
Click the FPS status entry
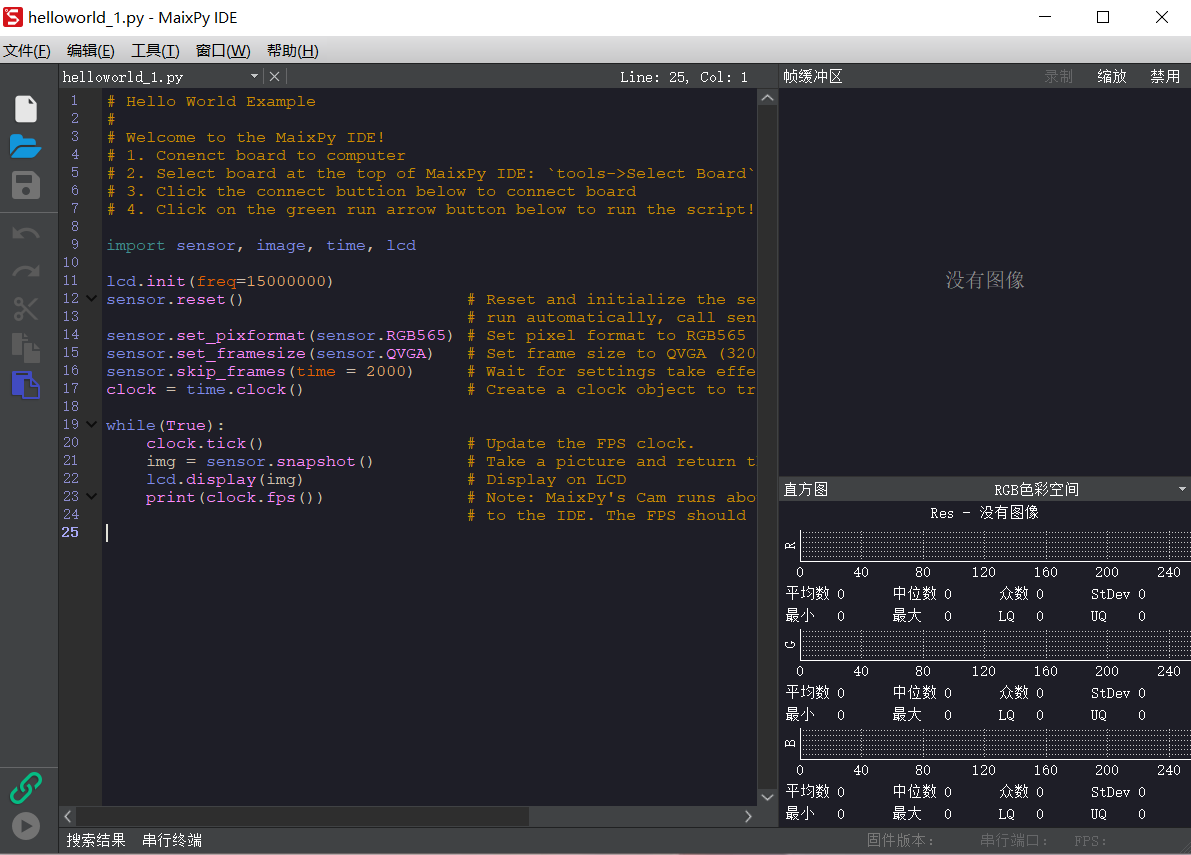1090,841
